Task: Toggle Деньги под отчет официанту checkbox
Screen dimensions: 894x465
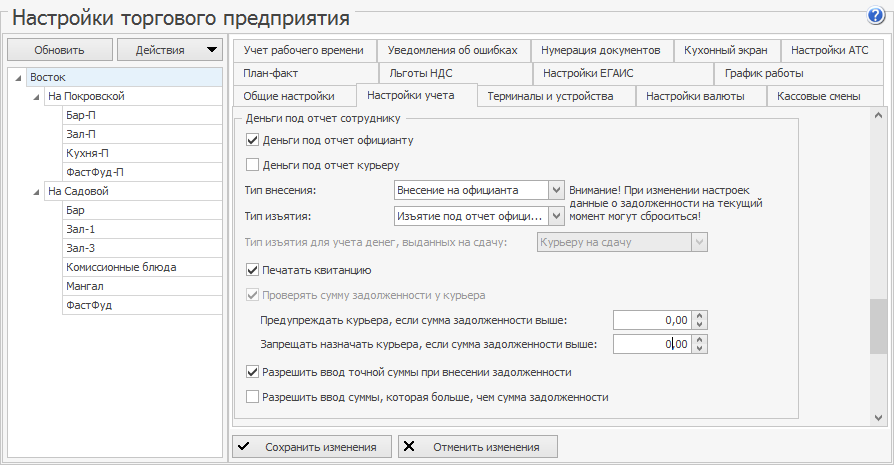Action: (252, 141)
